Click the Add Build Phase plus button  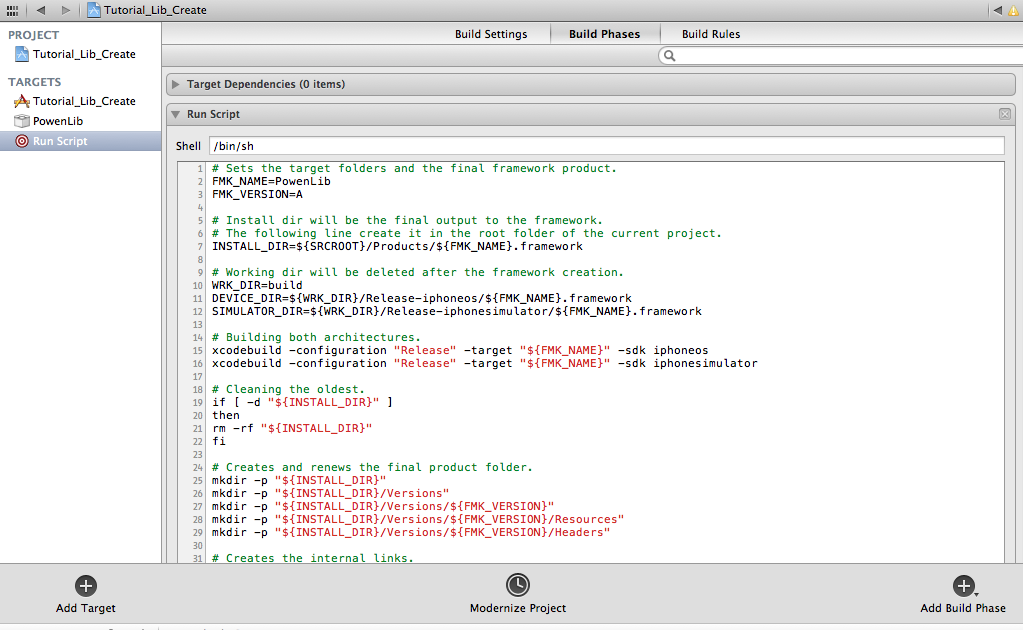(x=964, y=586)
